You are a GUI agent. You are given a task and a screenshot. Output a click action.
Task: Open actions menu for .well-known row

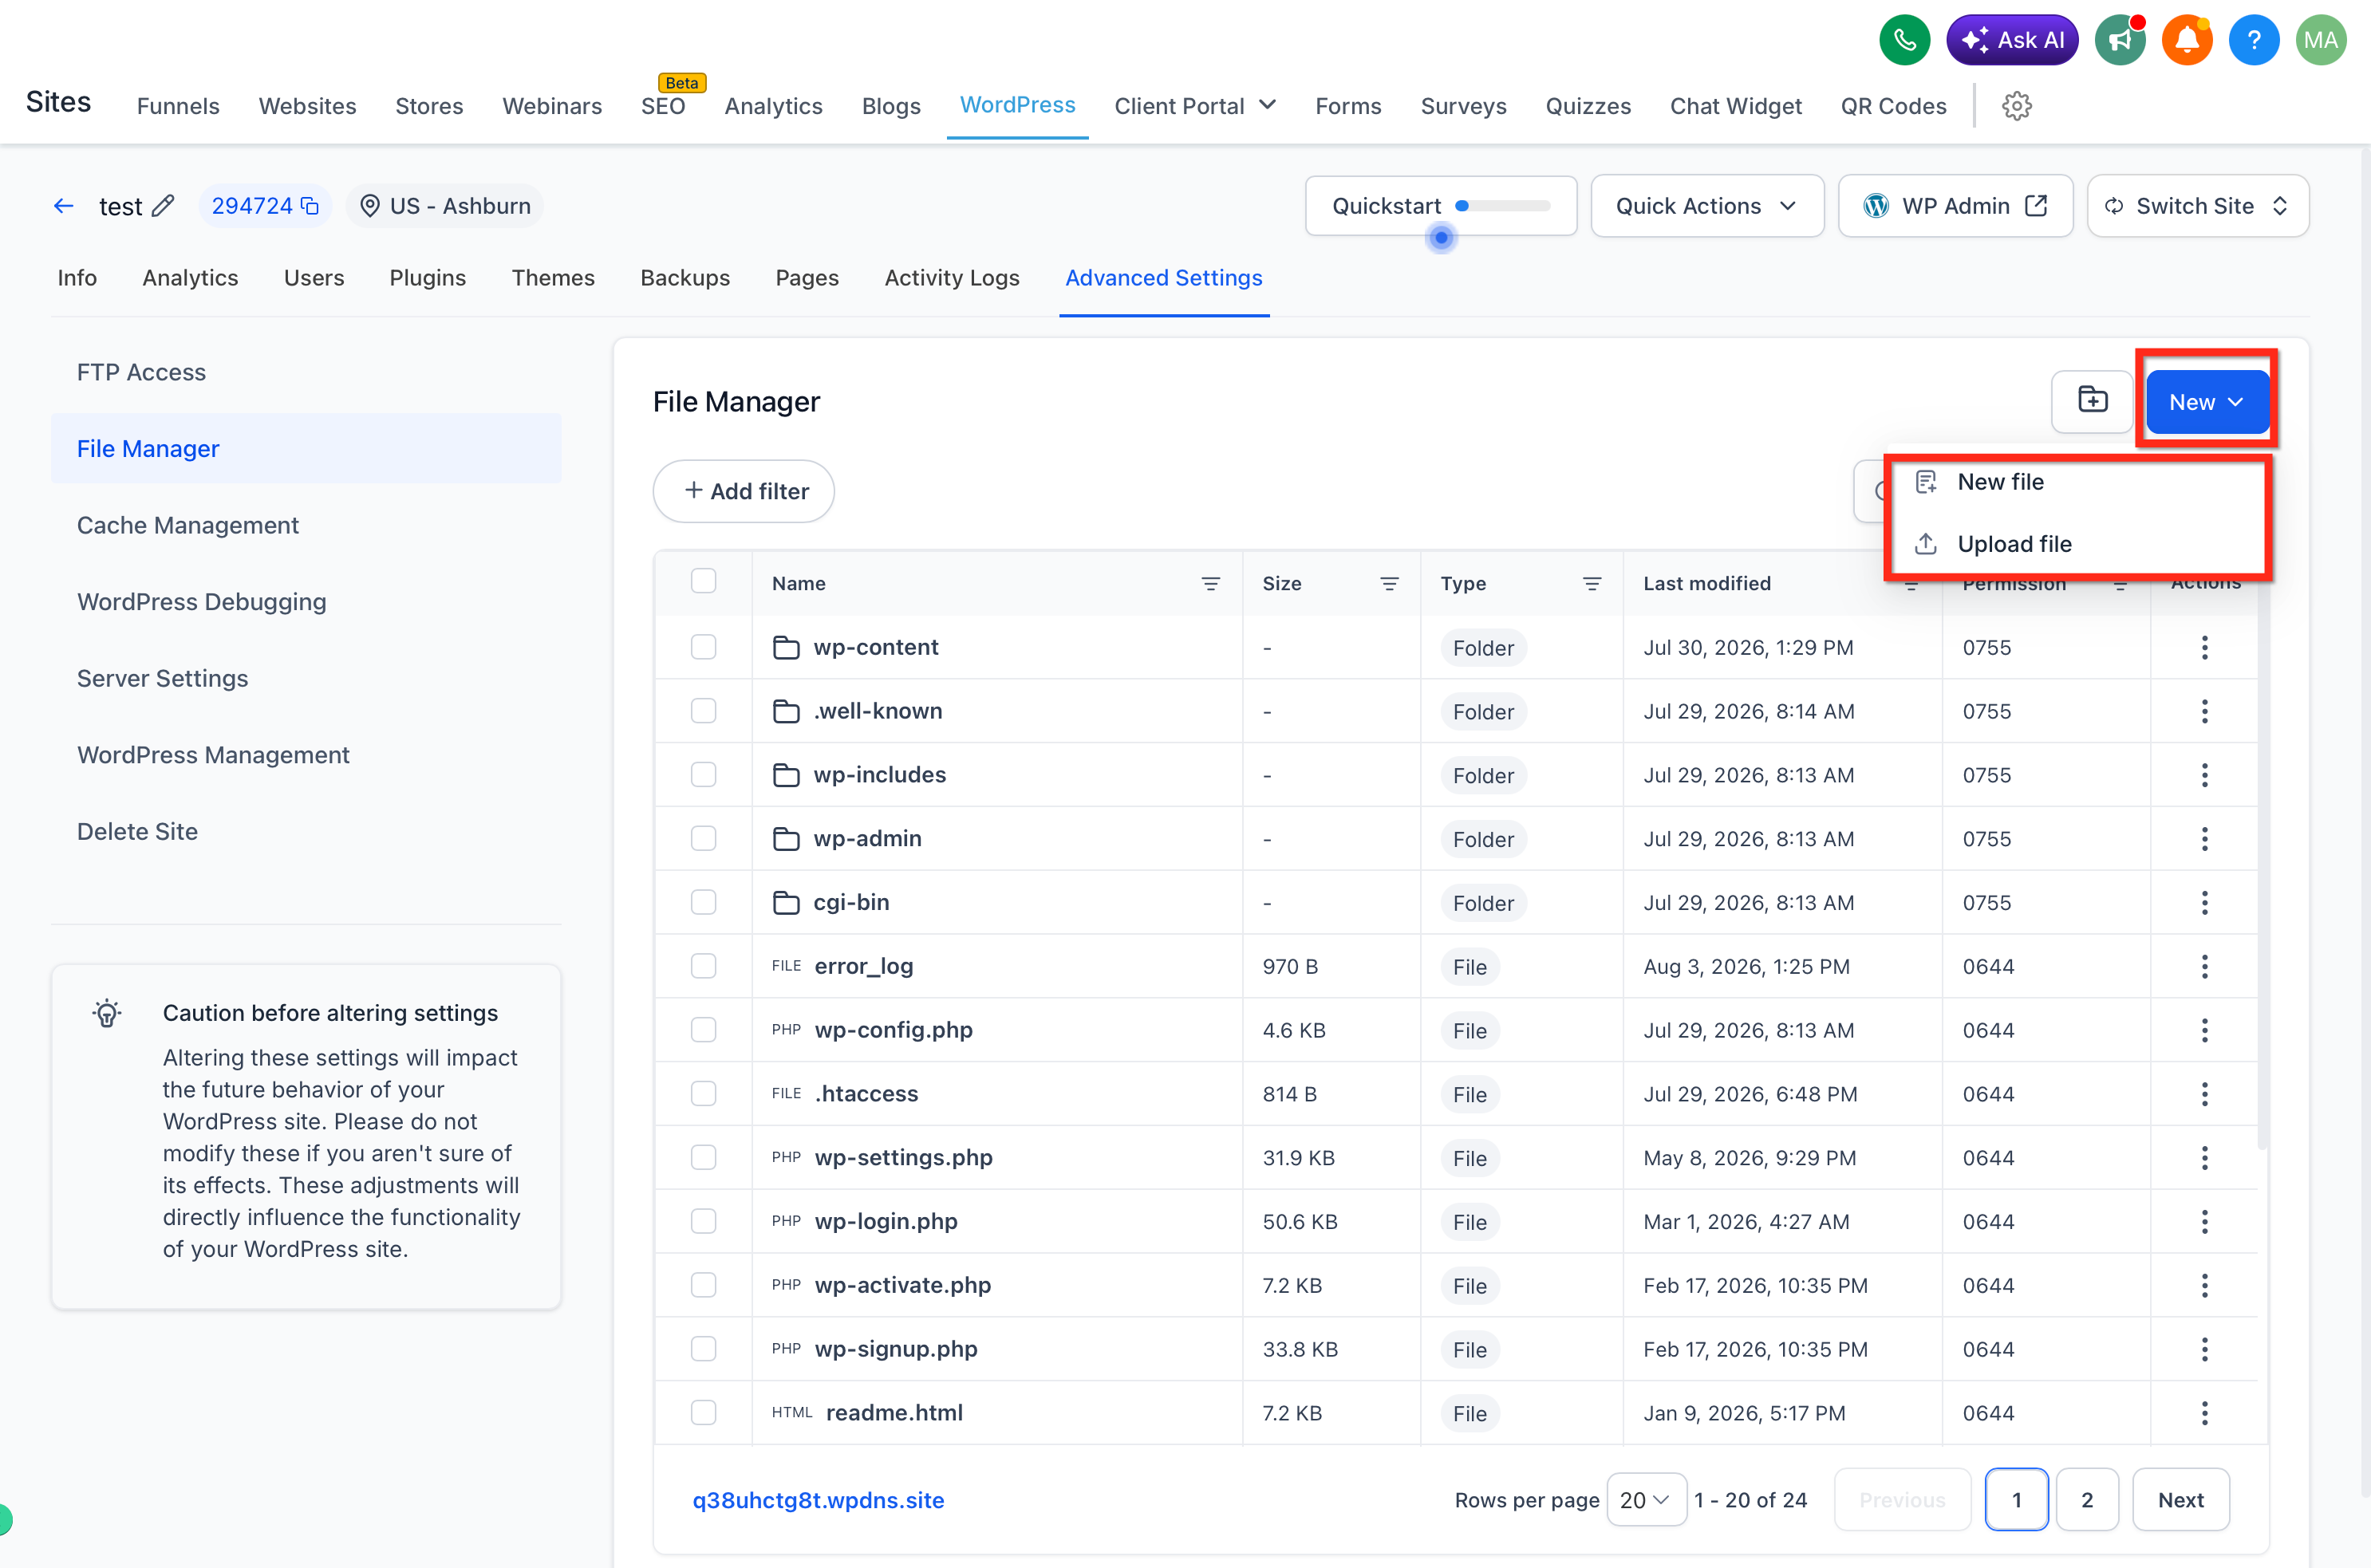click(x=2204, y=711)
